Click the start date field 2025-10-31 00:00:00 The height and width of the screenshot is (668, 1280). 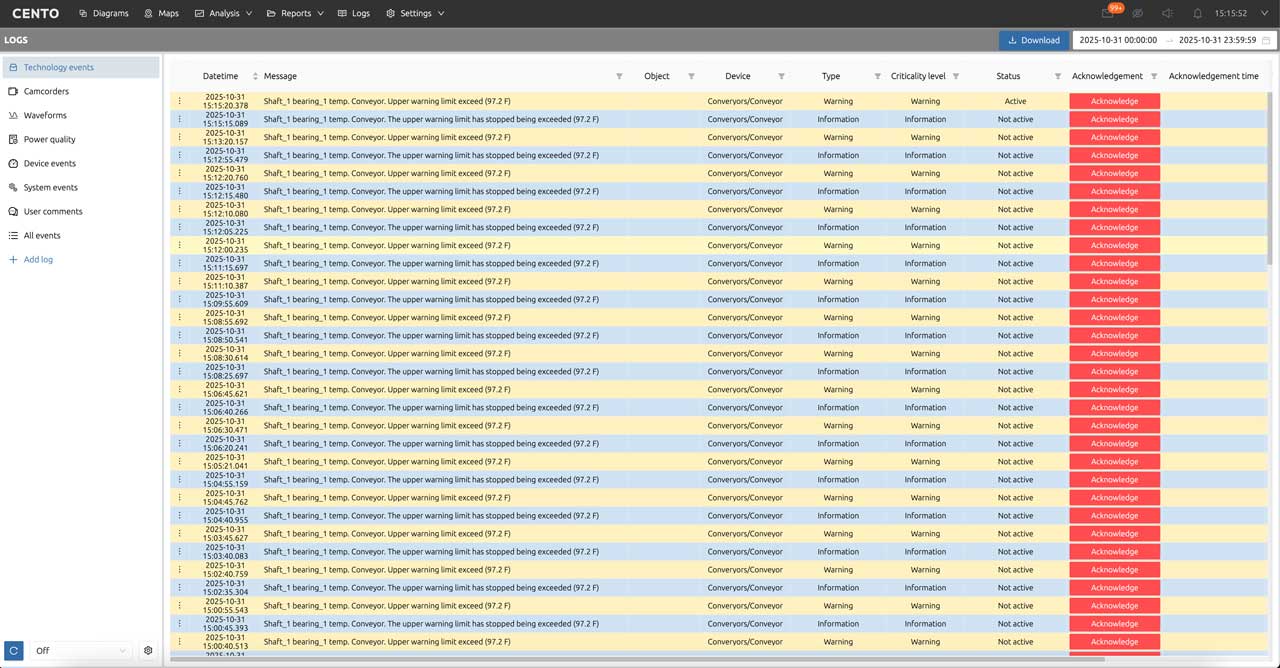[1118, 40]
